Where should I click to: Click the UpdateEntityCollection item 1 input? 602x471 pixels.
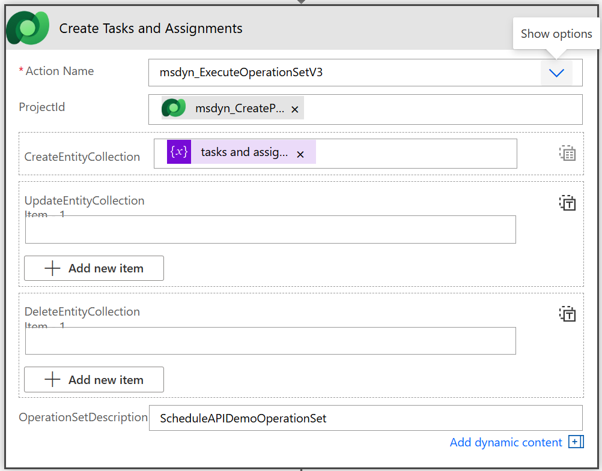[270, 230]
